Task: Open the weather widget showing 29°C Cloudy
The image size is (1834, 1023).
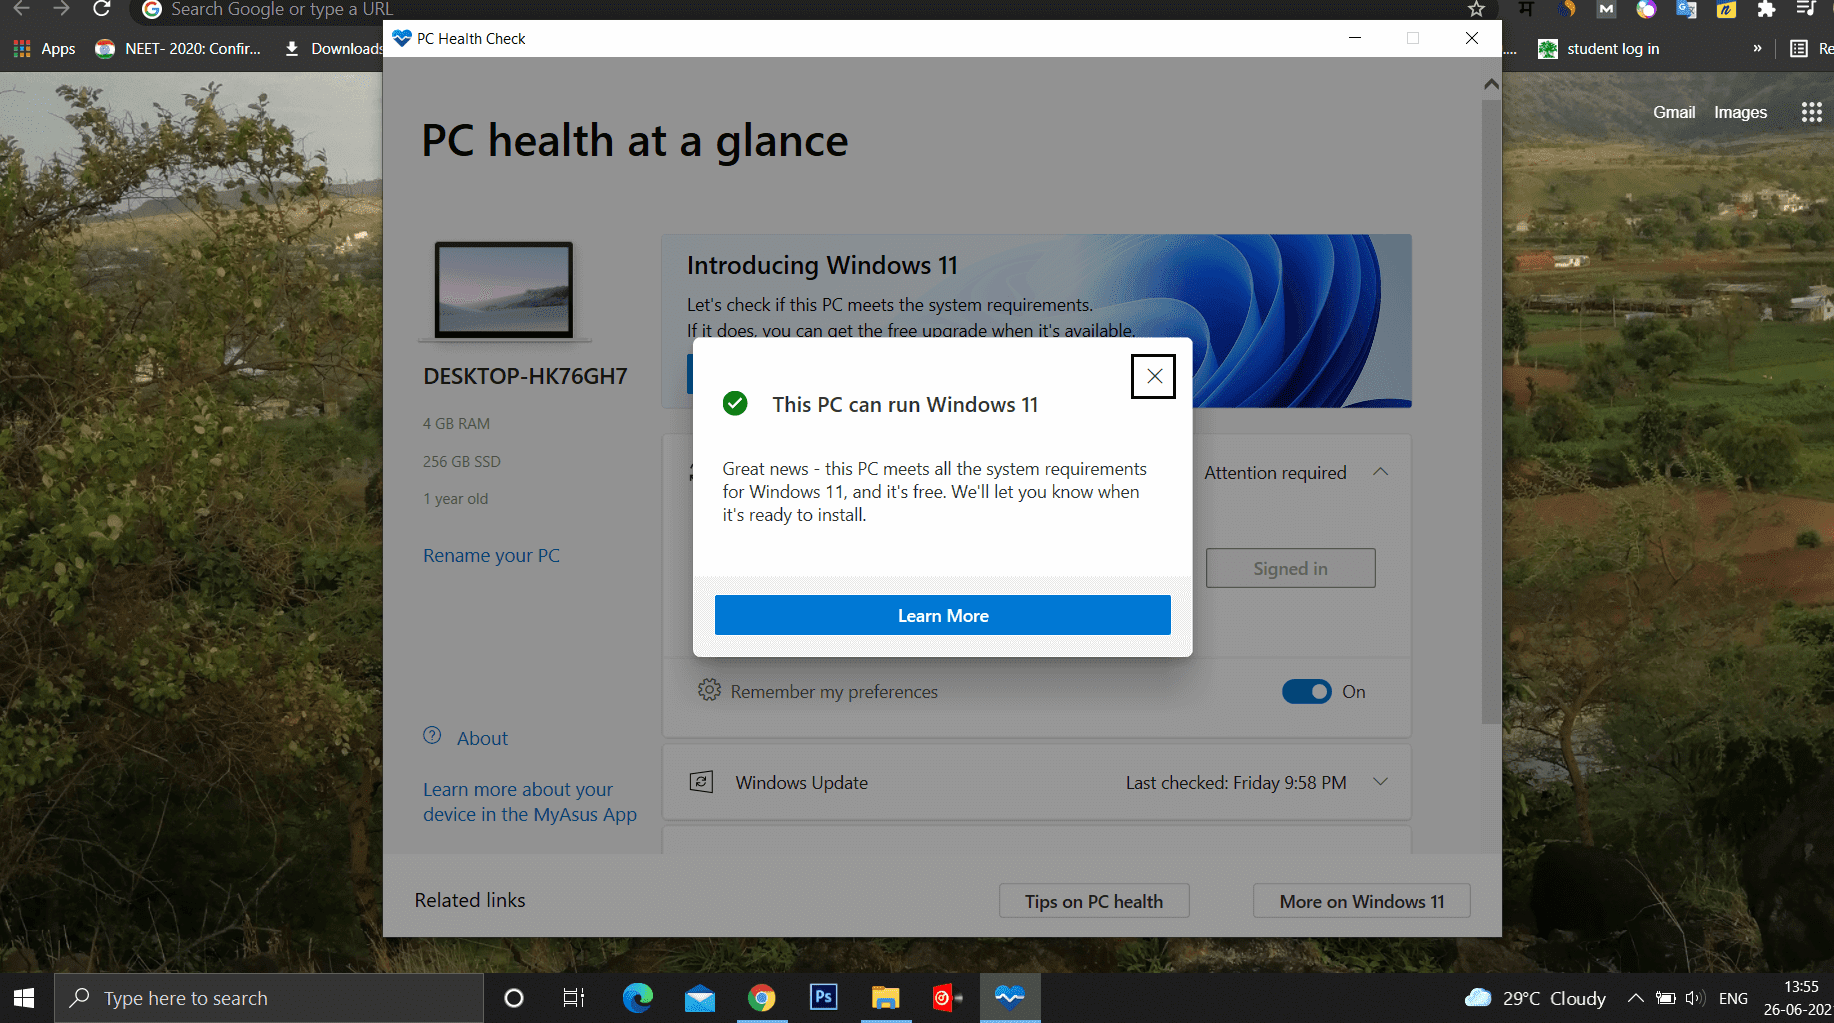Action: [x=1535, y=998]
